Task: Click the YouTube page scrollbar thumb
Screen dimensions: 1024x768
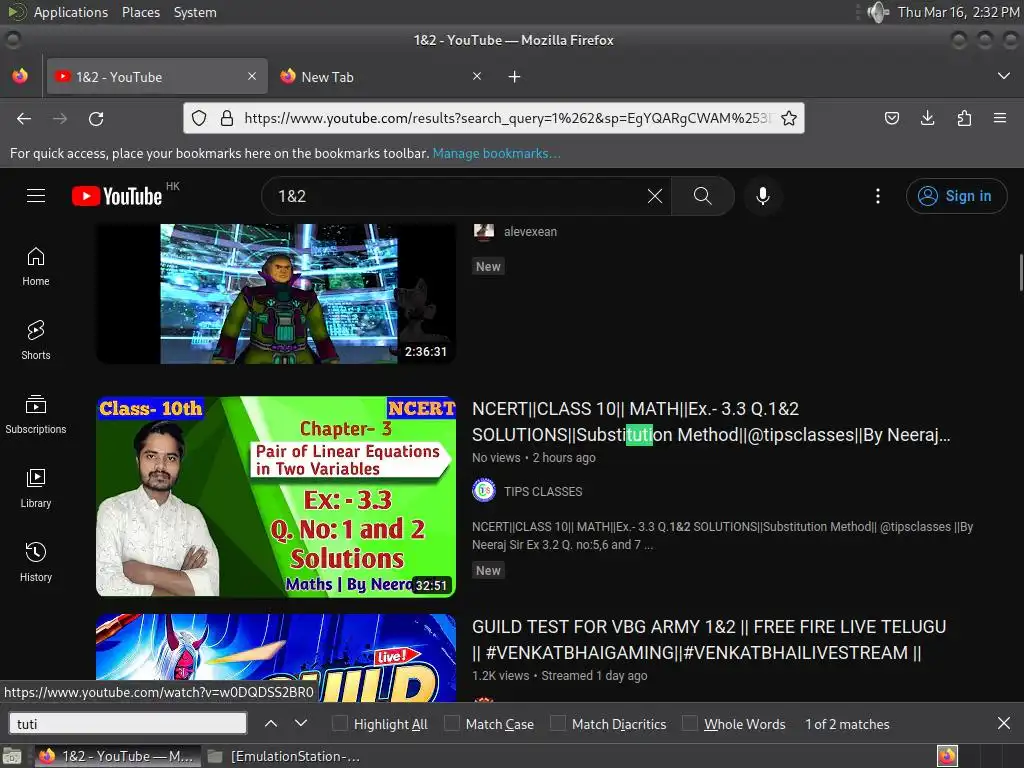Action: coord(1021,272)
